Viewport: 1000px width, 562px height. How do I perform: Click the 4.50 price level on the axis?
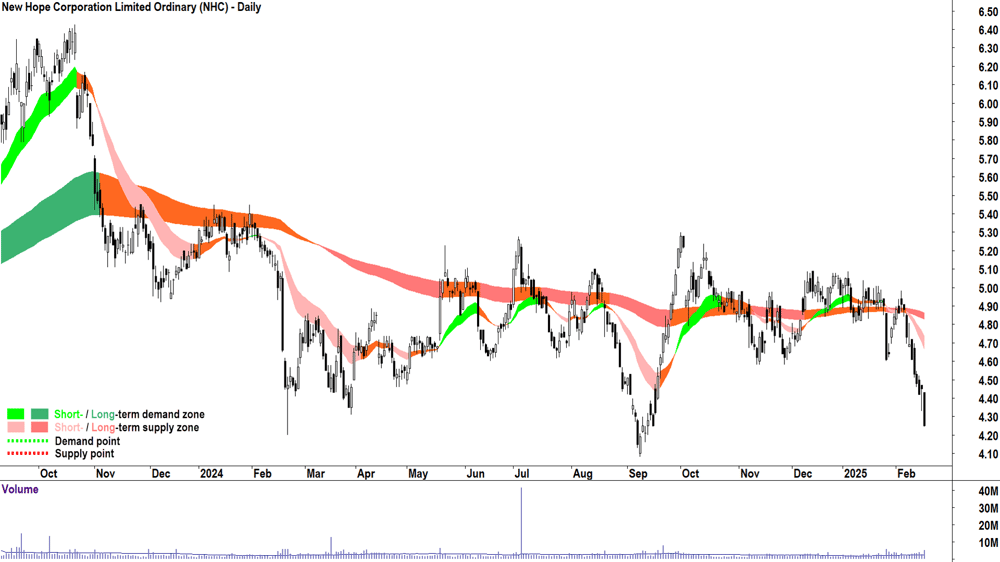point(988,381)
